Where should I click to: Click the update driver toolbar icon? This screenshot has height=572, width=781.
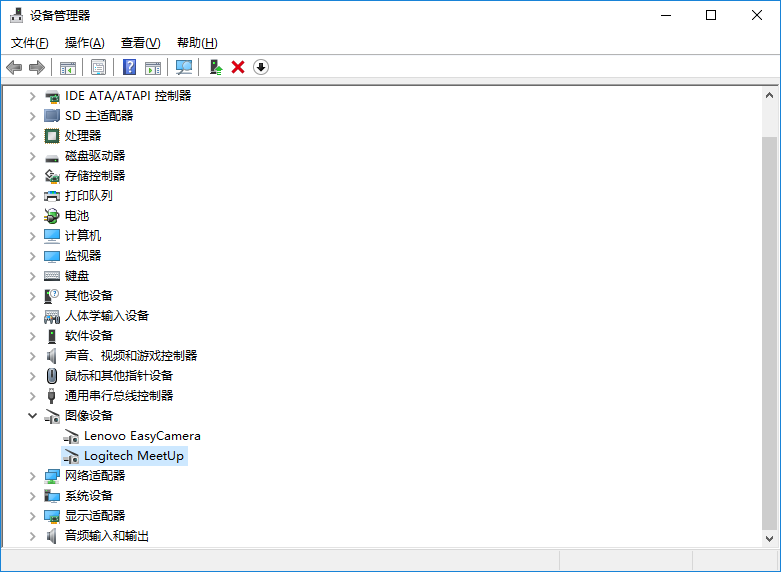(215, 67)
